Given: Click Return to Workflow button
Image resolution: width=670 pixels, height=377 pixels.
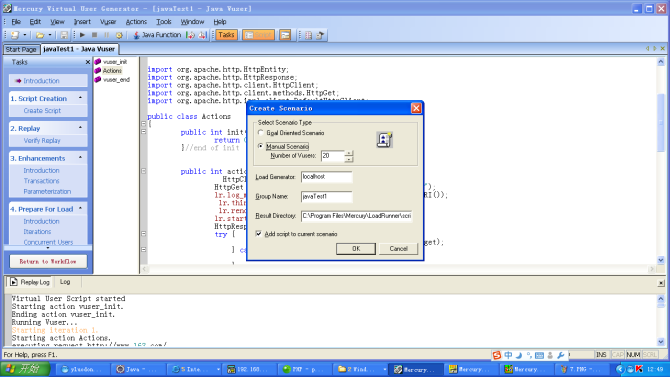Looking at the screenshot, I should pyautogui.click(x=48, y=261).
